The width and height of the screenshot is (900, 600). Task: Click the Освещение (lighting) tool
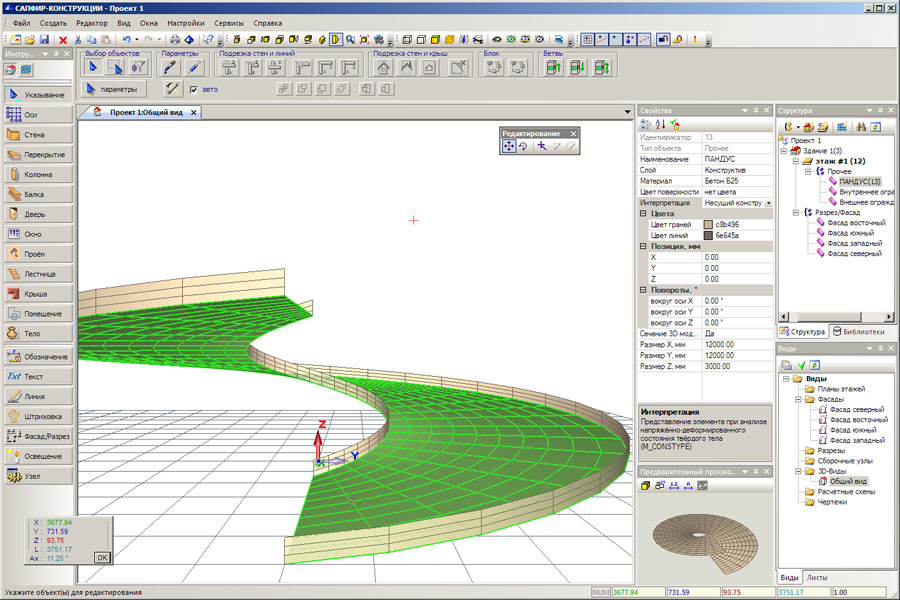tap(38, 456)
